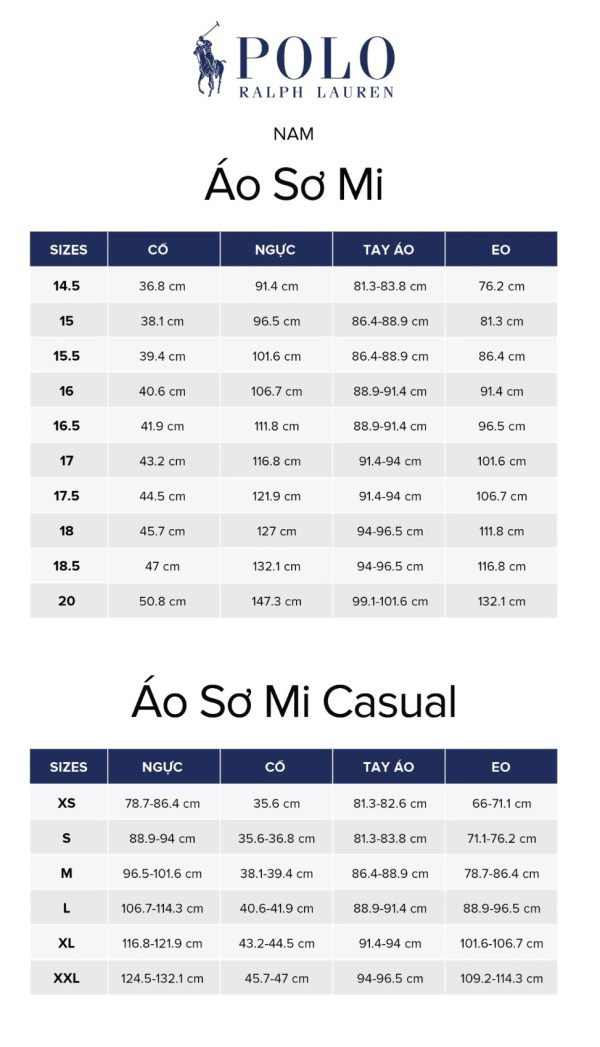Click the 35.6 cm neck cell for XS
This screenshot has height=1047, width=600.
point(276,803)
